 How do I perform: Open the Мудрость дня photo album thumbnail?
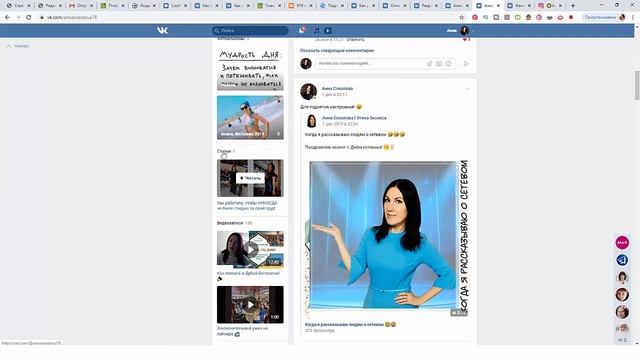tap(250, 69)
